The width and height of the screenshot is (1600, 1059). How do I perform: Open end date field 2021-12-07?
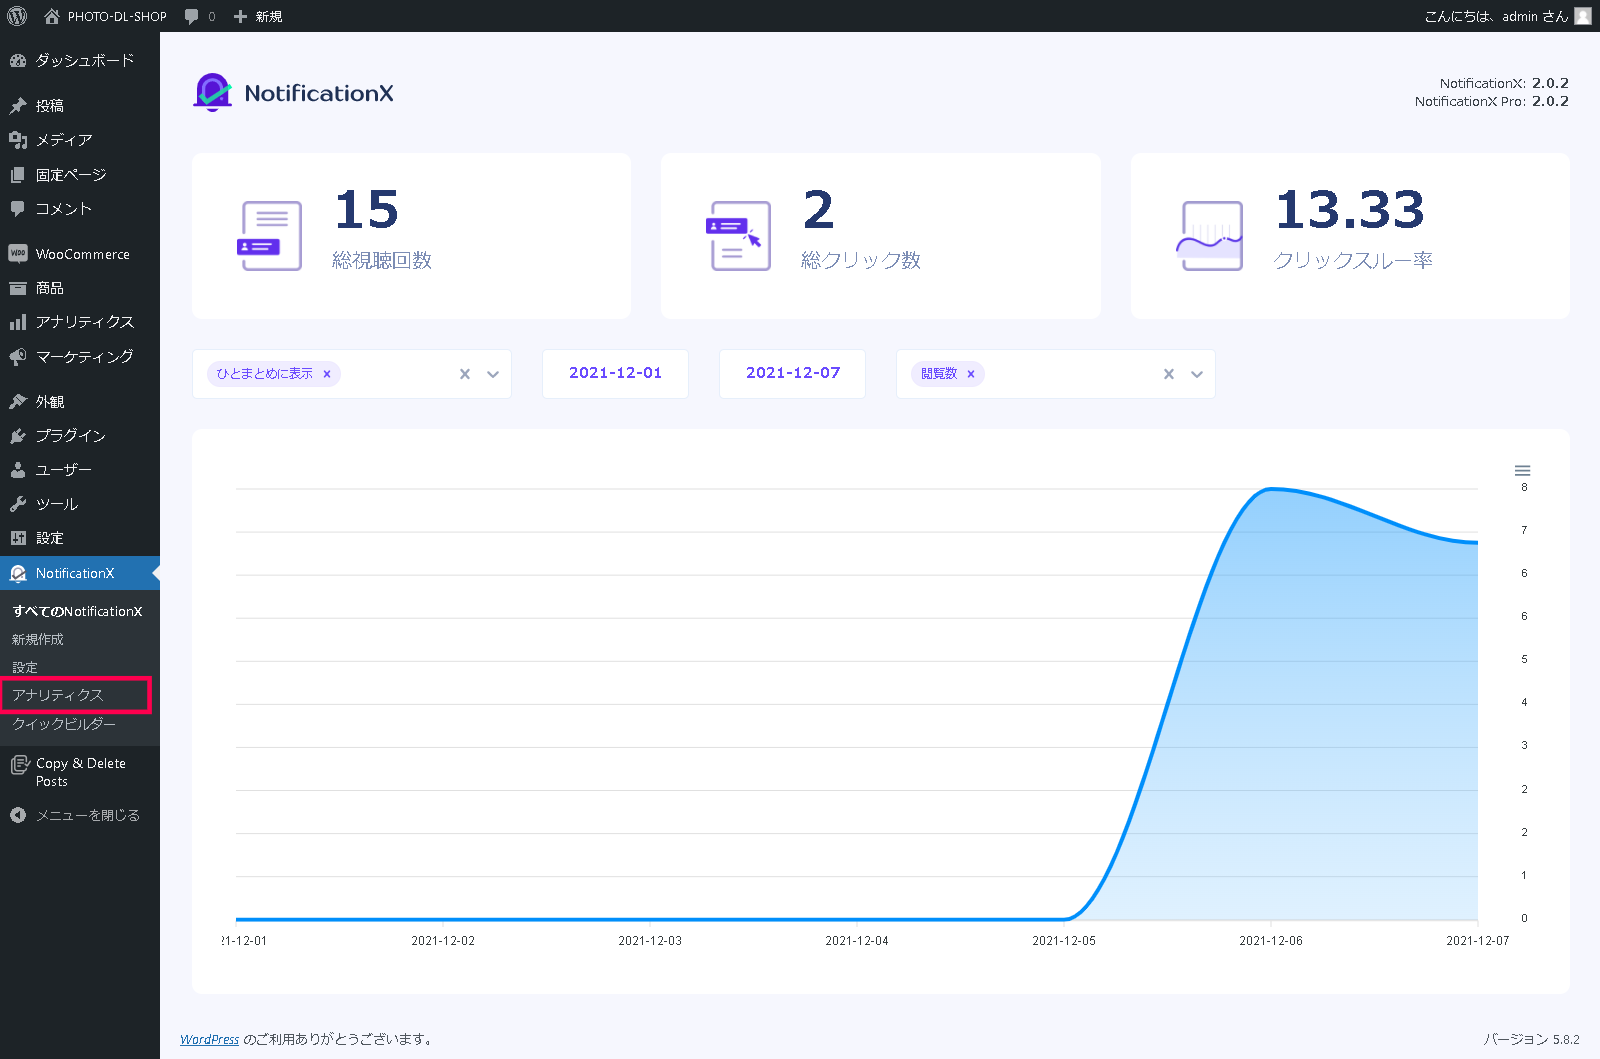tap(793, 373)
